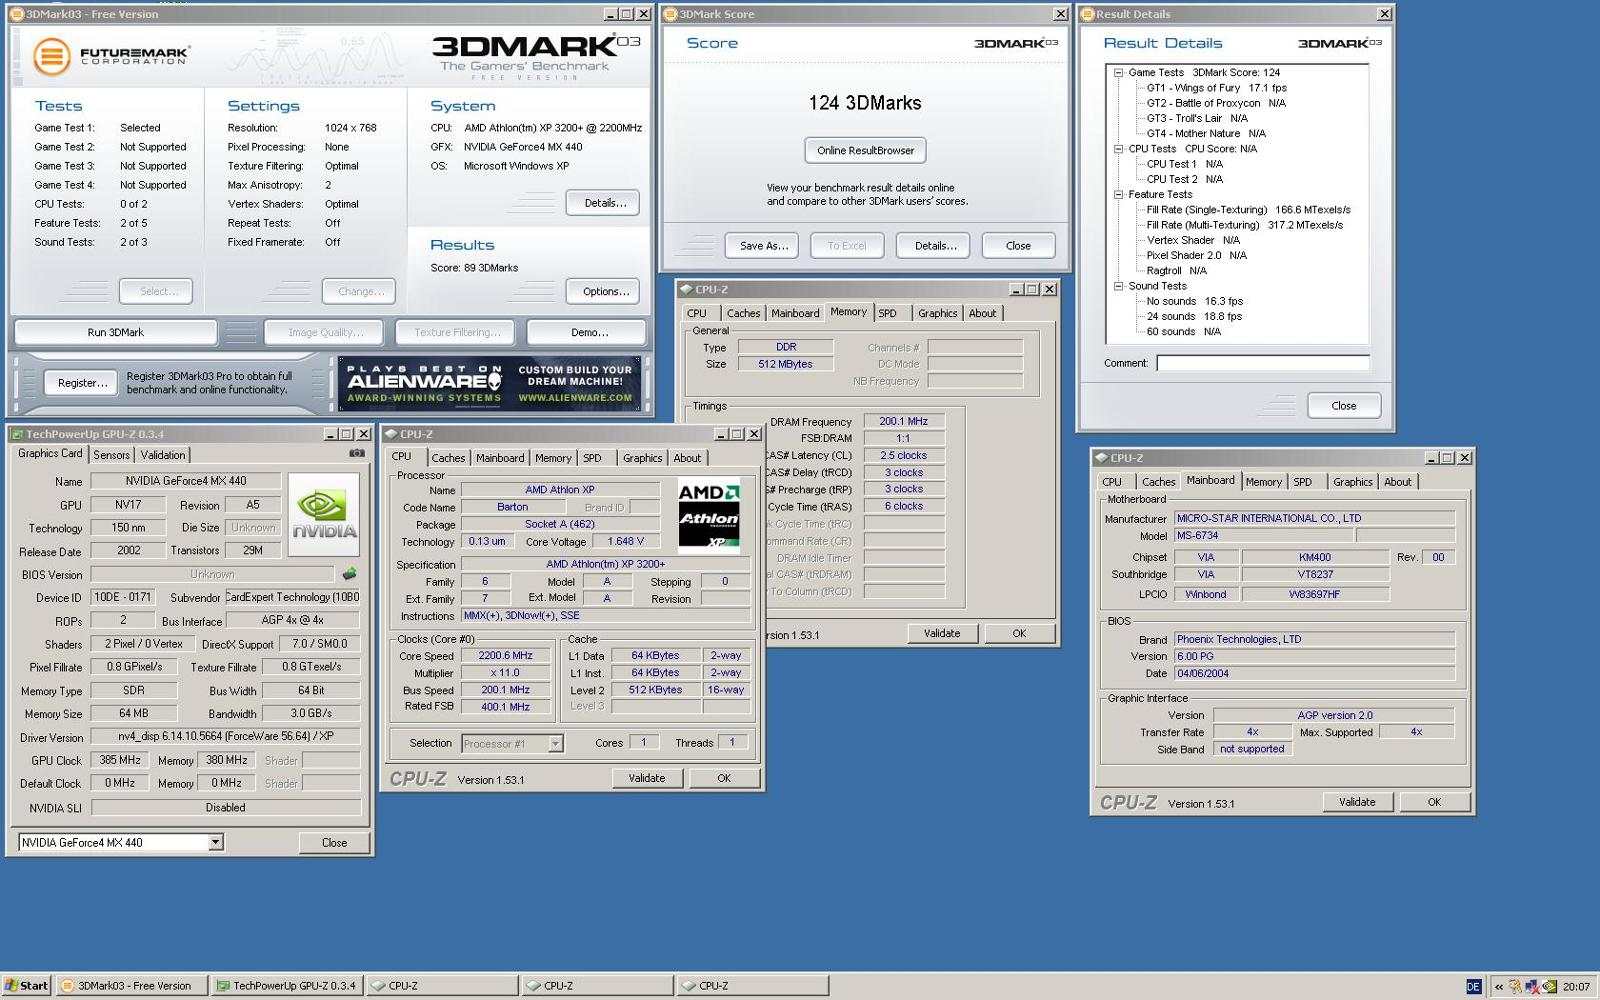Click the system clock showing 20:07

coord(1576,986)
